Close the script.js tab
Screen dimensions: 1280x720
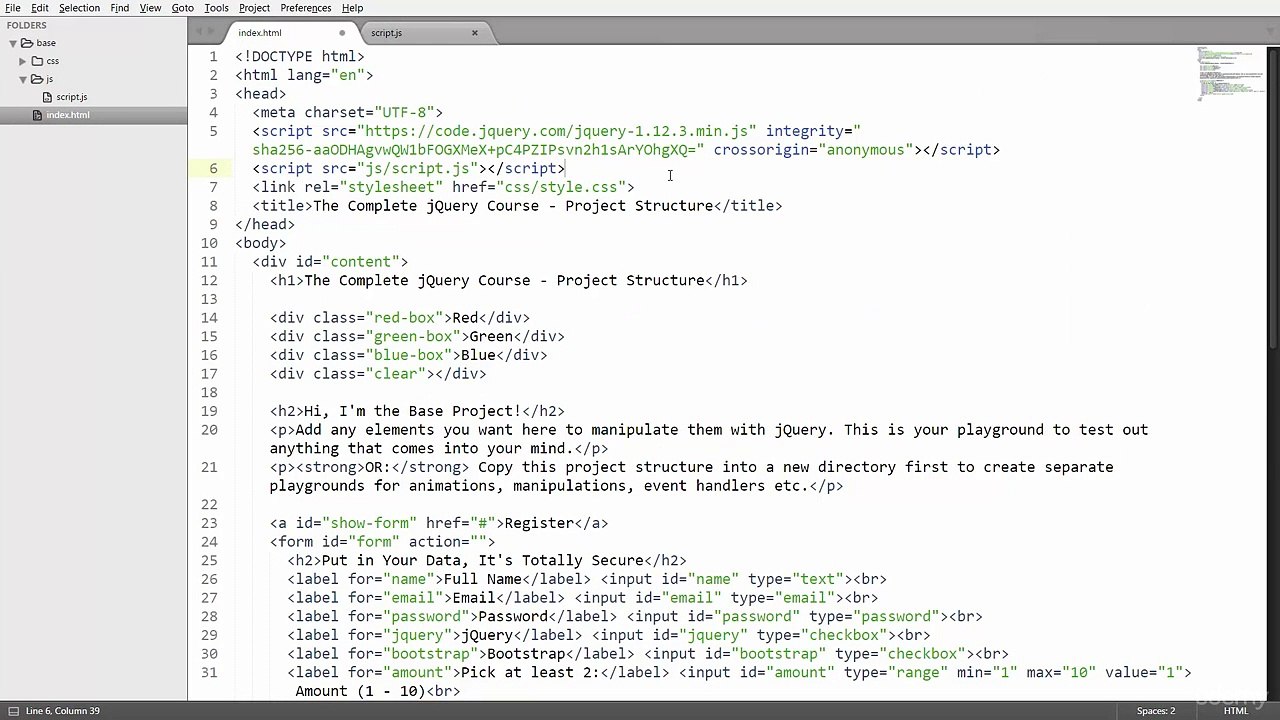point(475,33)
